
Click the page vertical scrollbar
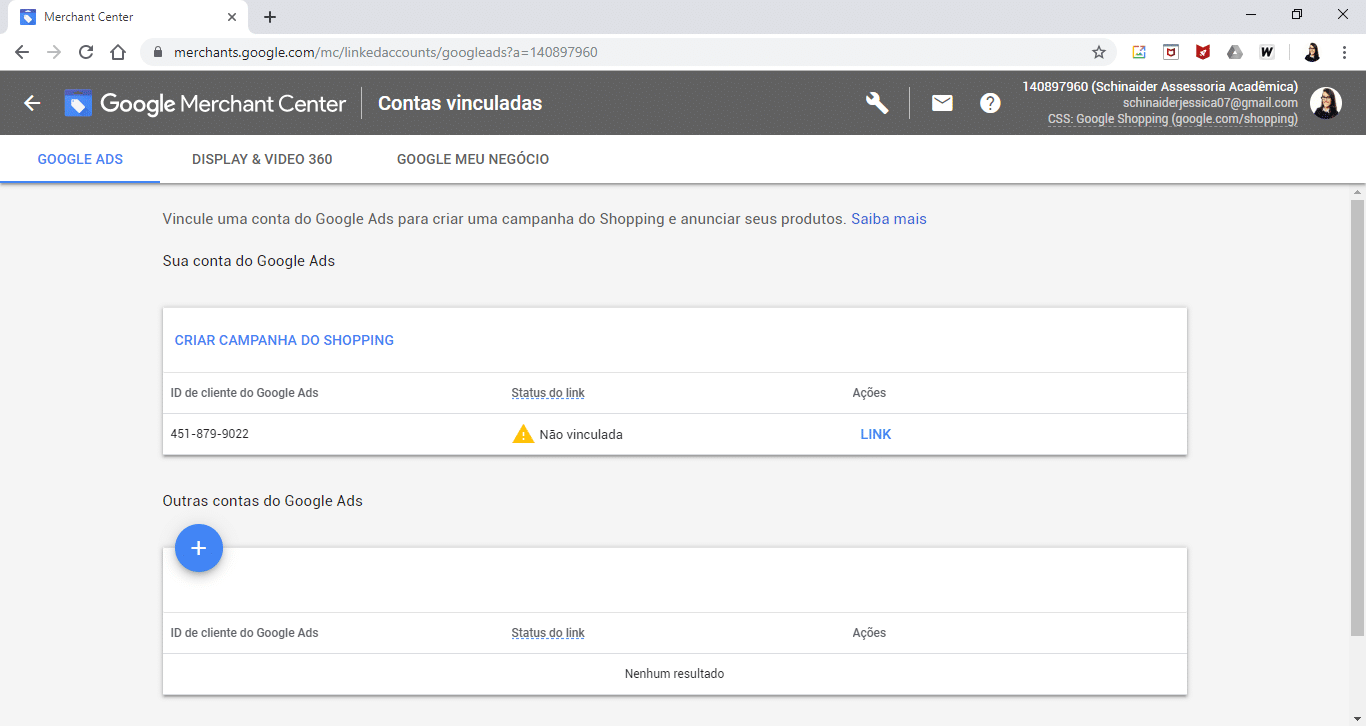point(1357,418)
